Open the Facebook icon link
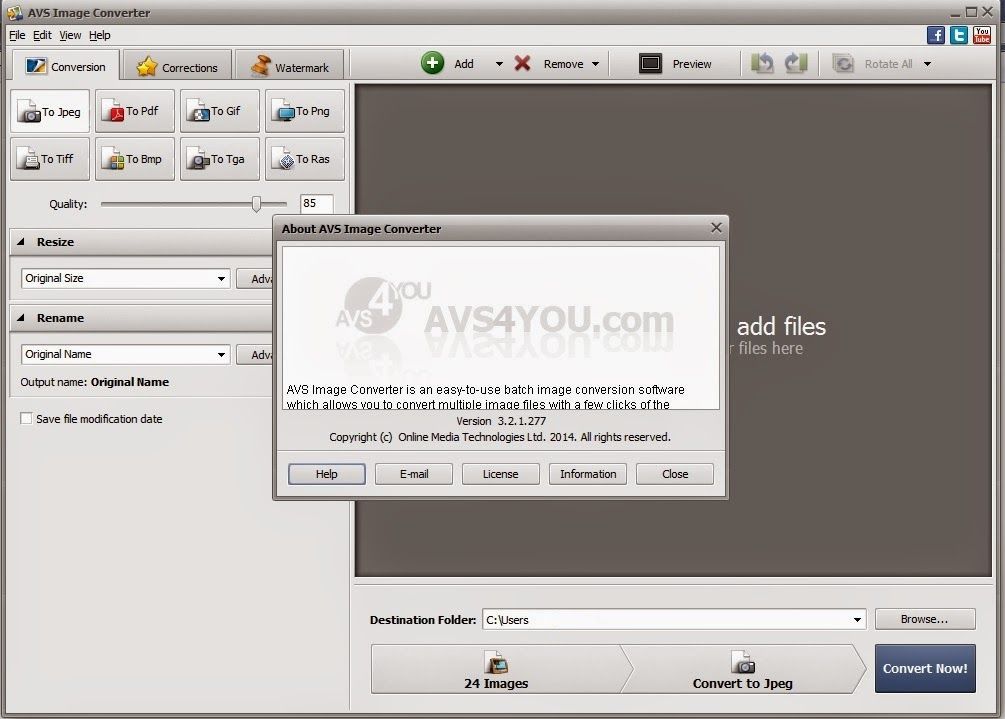 coord(936,35)
